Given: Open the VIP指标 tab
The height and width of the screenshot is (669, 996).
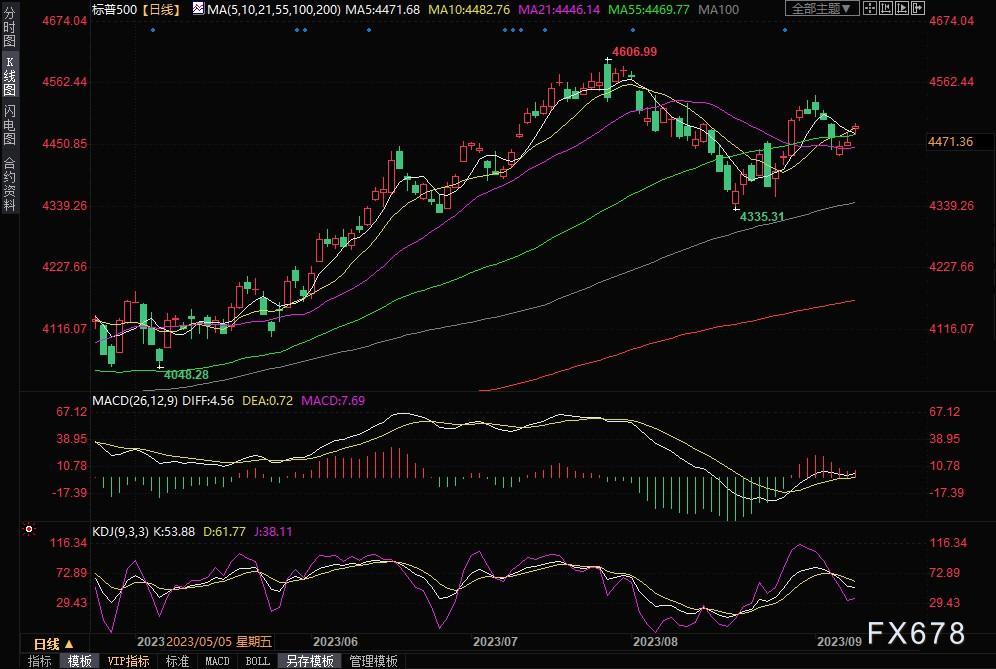Looking at the screenshot, I should (x=128, y=661).
